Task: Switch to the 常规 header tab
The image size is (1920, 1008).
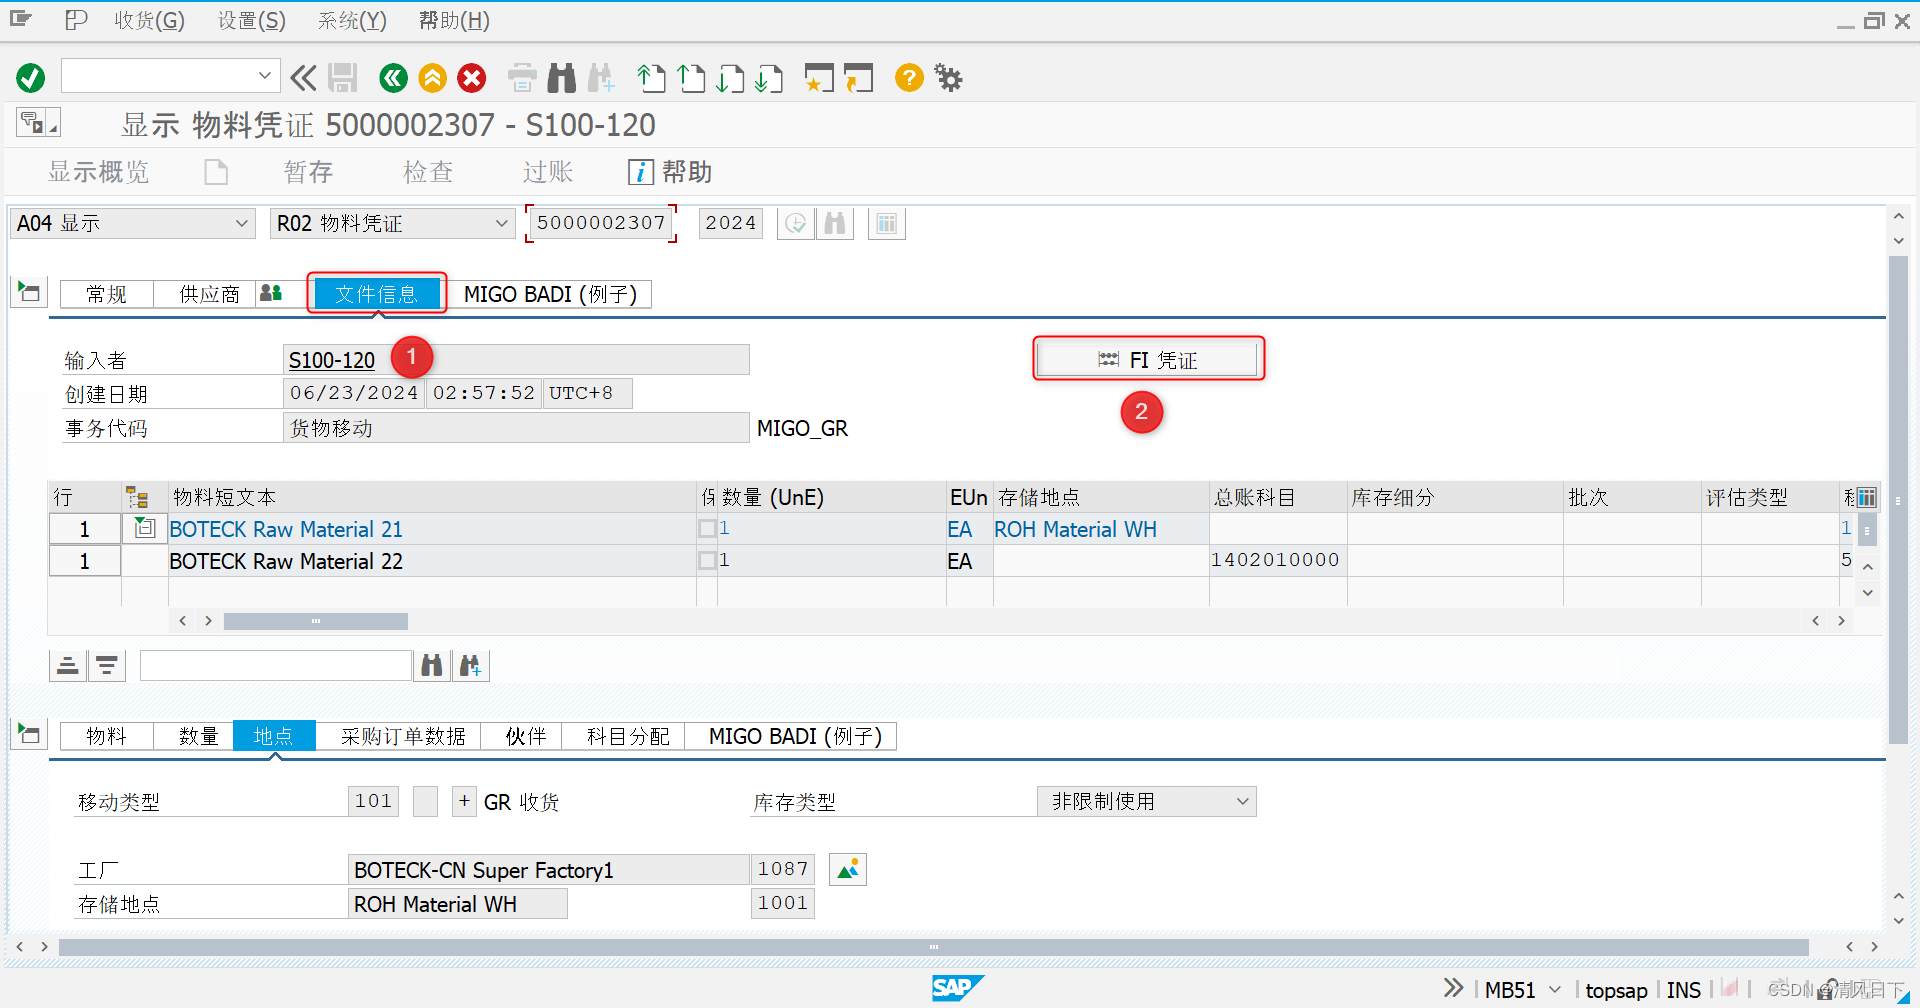Action: [x=106, y=294]
